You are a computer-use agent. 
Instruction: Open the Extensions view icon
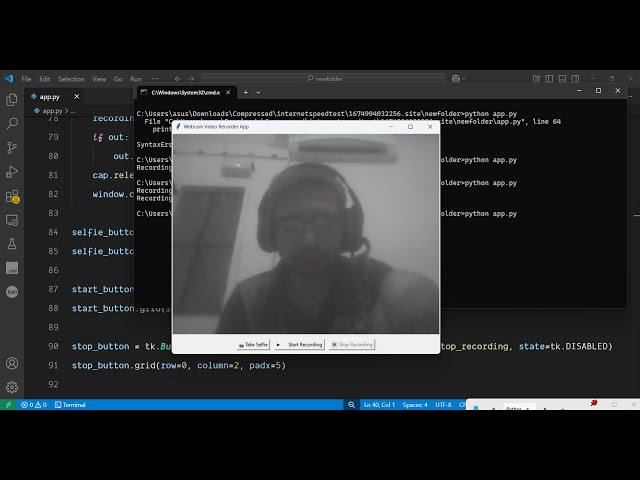pyautogui.click(x=12, y=196)
